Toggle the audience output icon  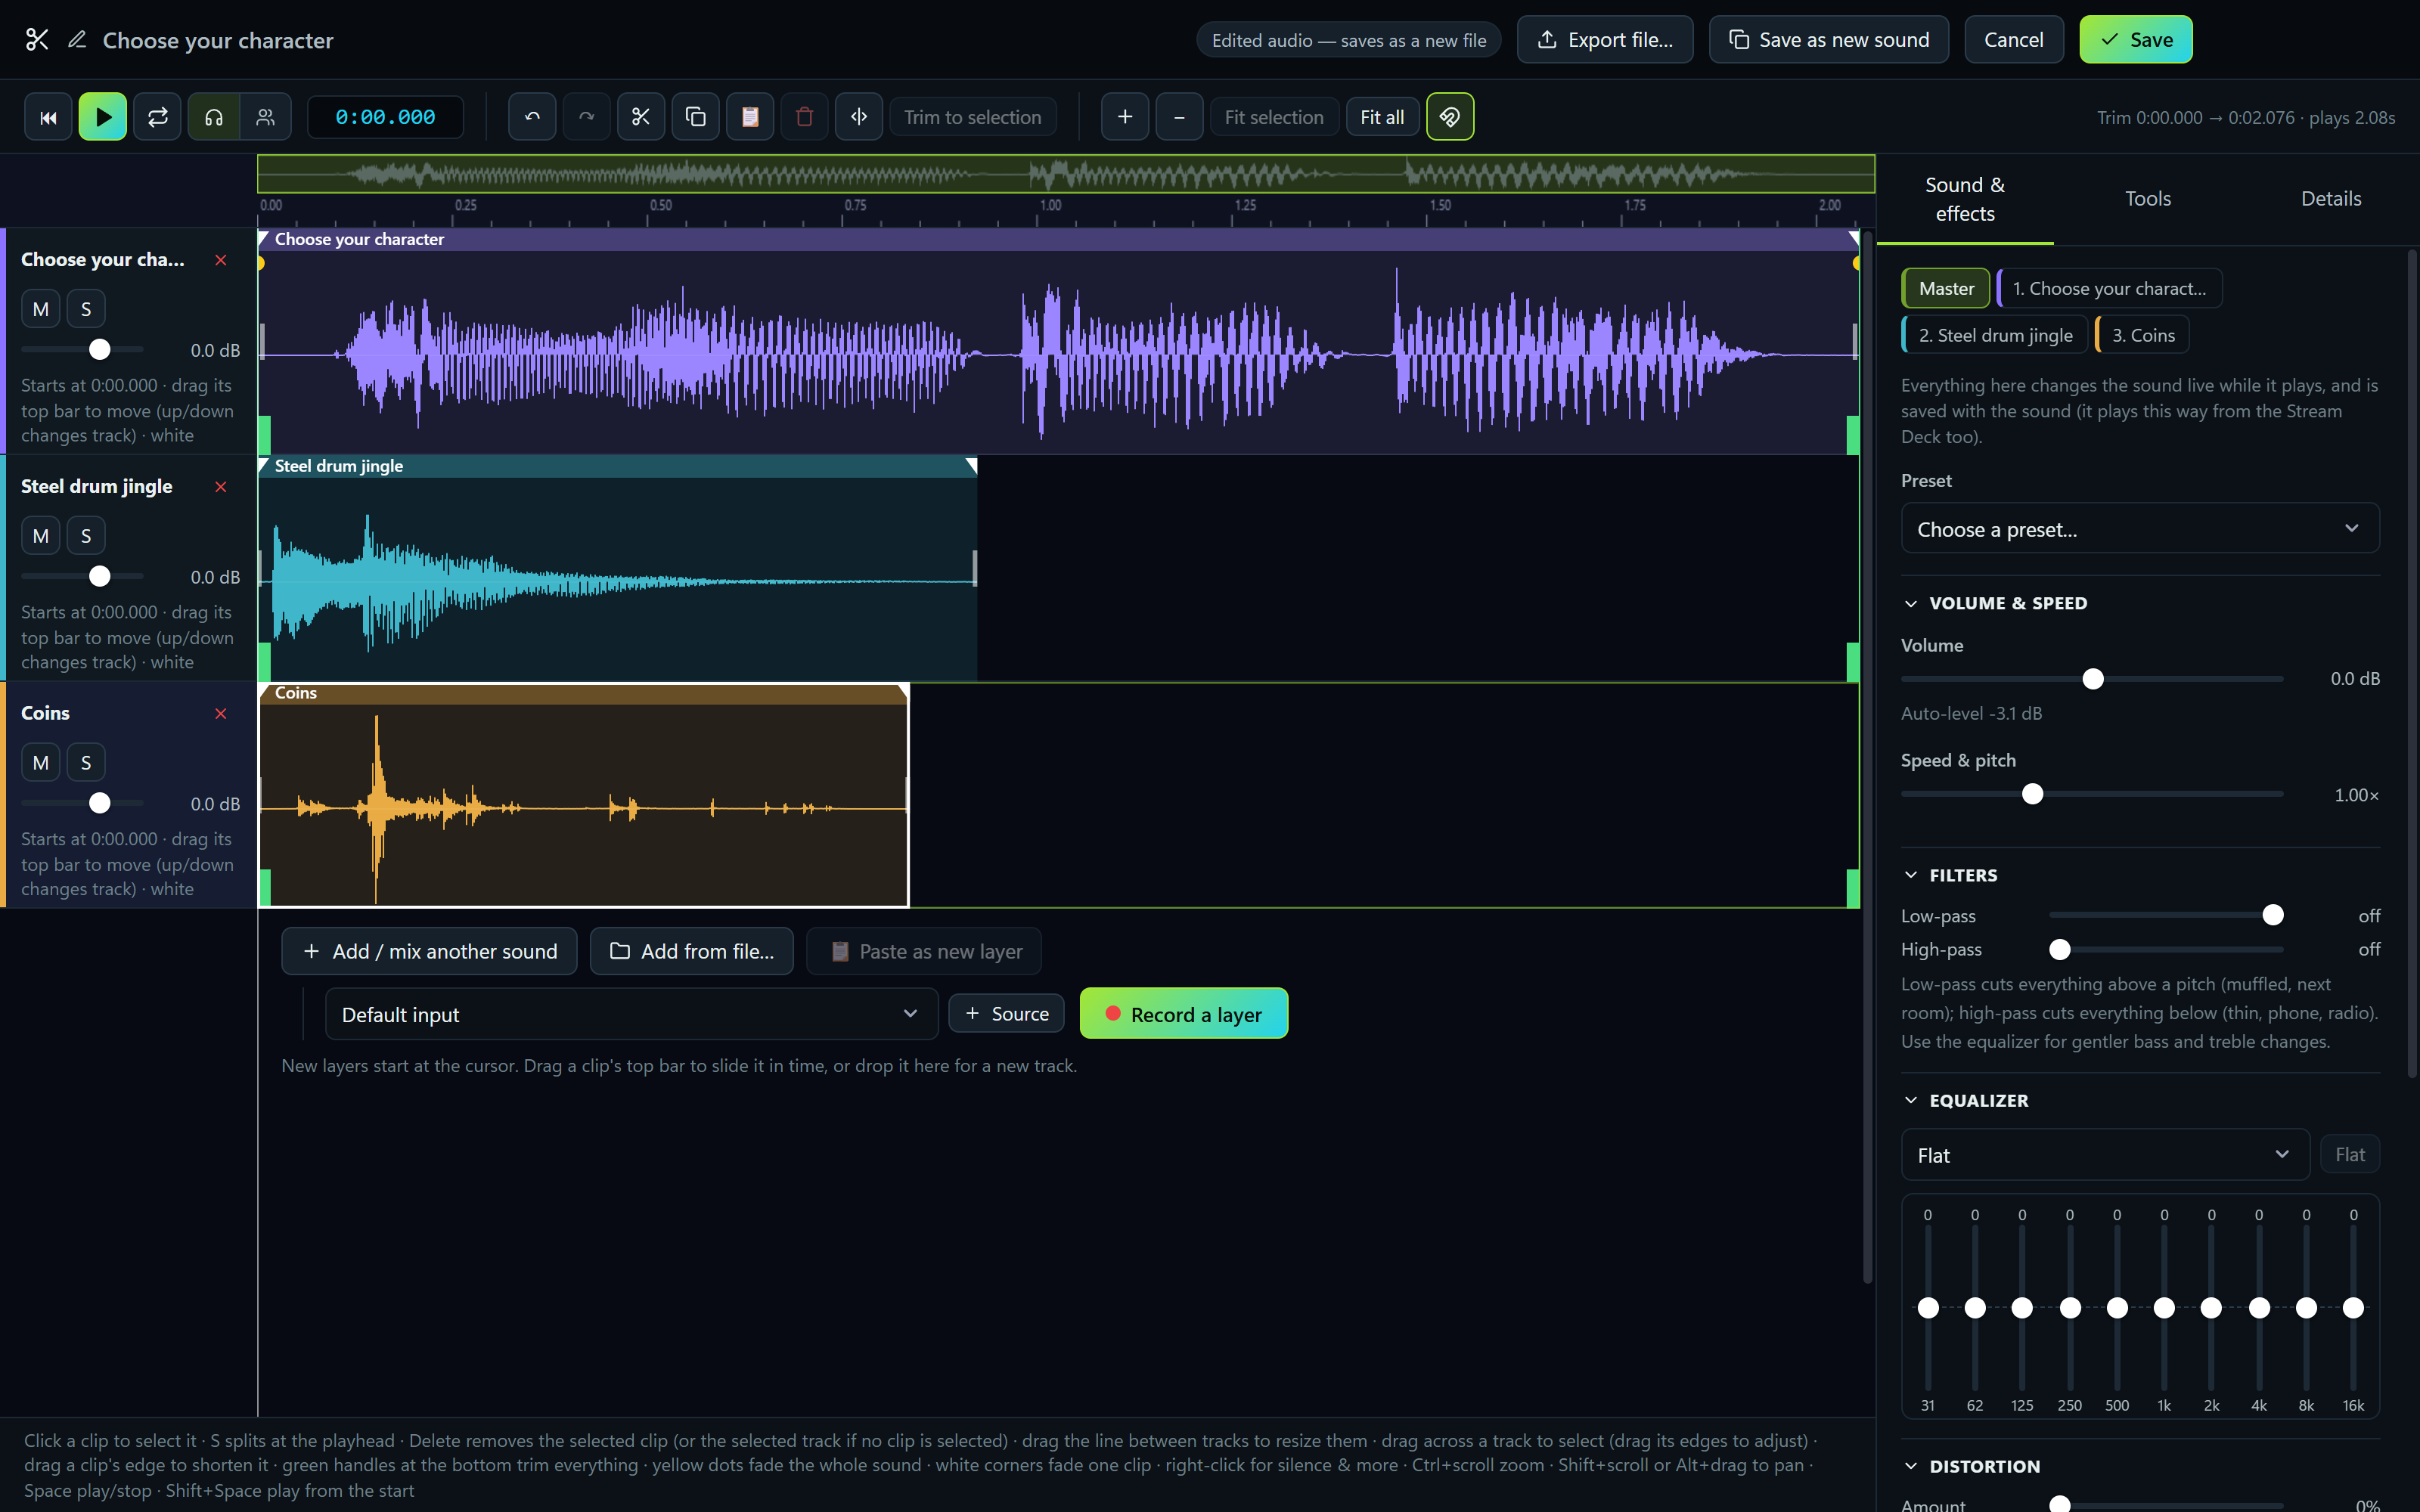(265, 117)
